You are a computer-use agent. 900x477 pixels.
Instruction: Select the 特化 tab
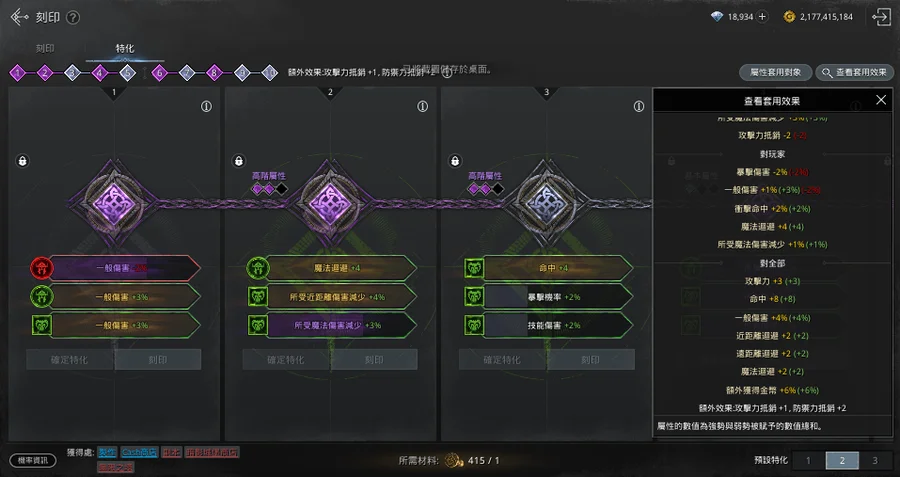(x=125, y=49)
